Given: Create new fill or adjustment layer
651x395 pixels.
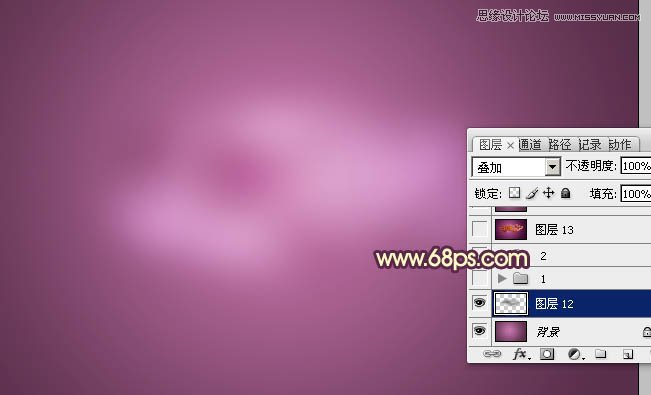Looking at the screenshot, I should (575, 354).
